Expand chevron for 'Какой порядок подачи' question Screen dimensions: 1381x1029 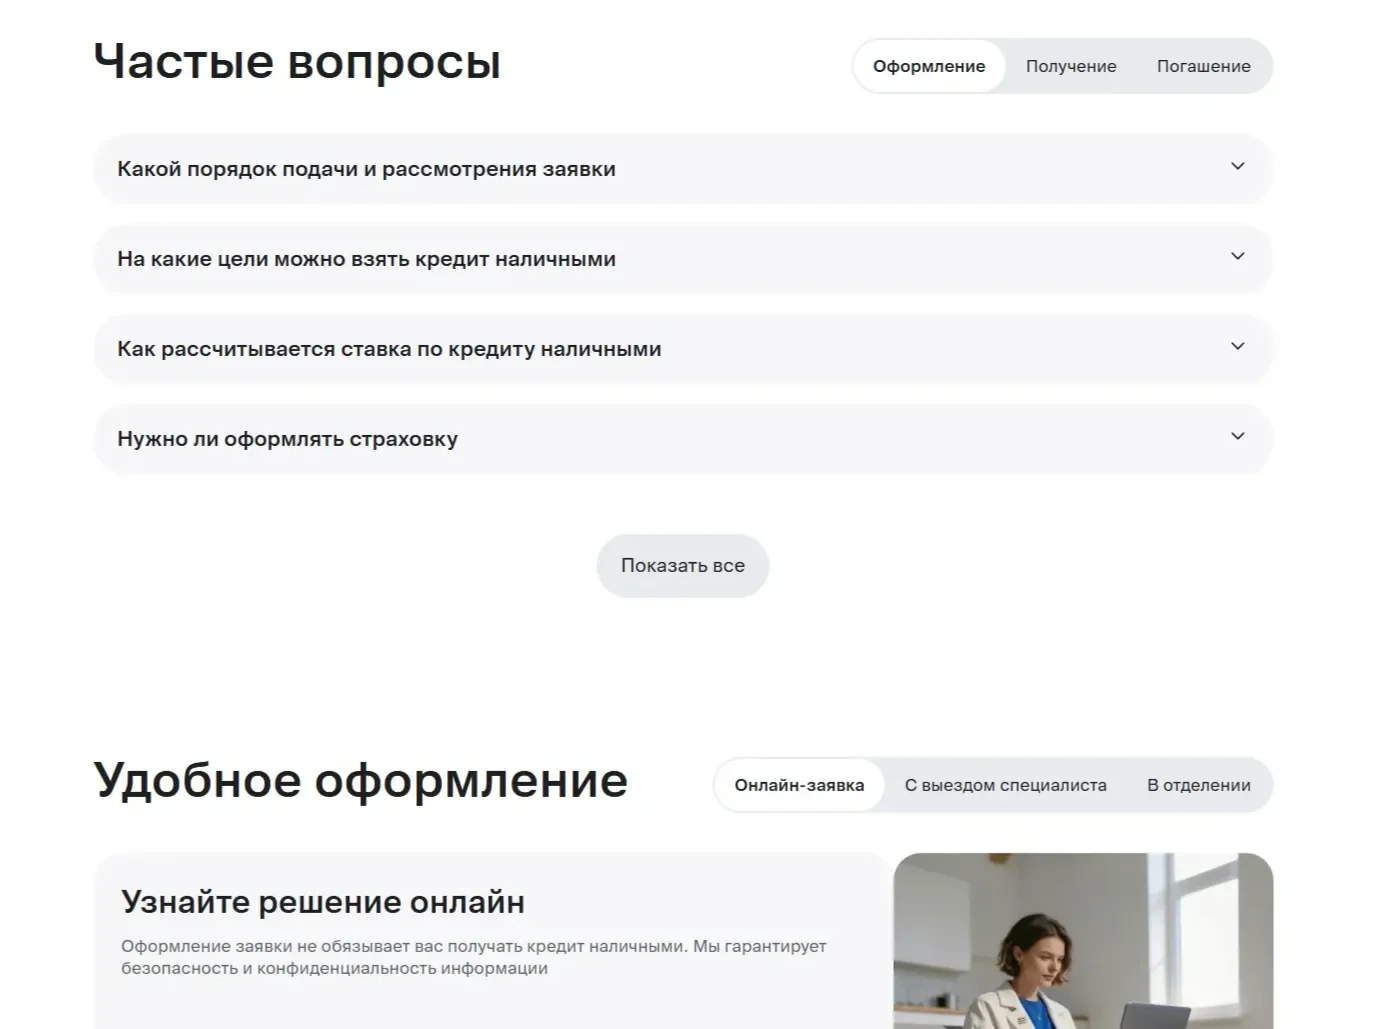1237,166
